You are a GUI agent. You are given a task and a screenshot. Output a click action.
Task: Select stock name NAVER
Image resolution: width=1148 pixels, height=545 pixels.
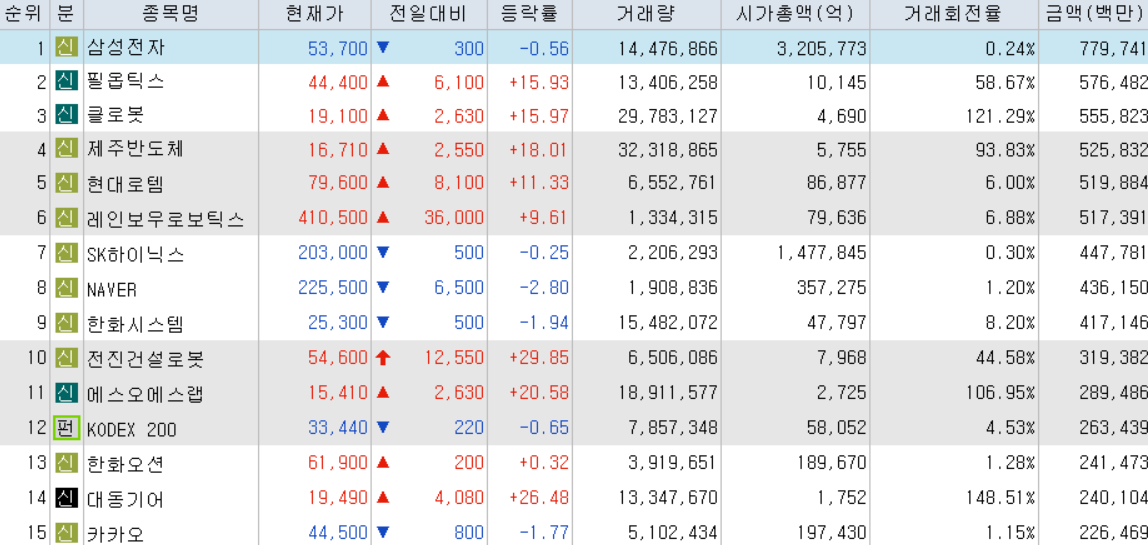112,289
